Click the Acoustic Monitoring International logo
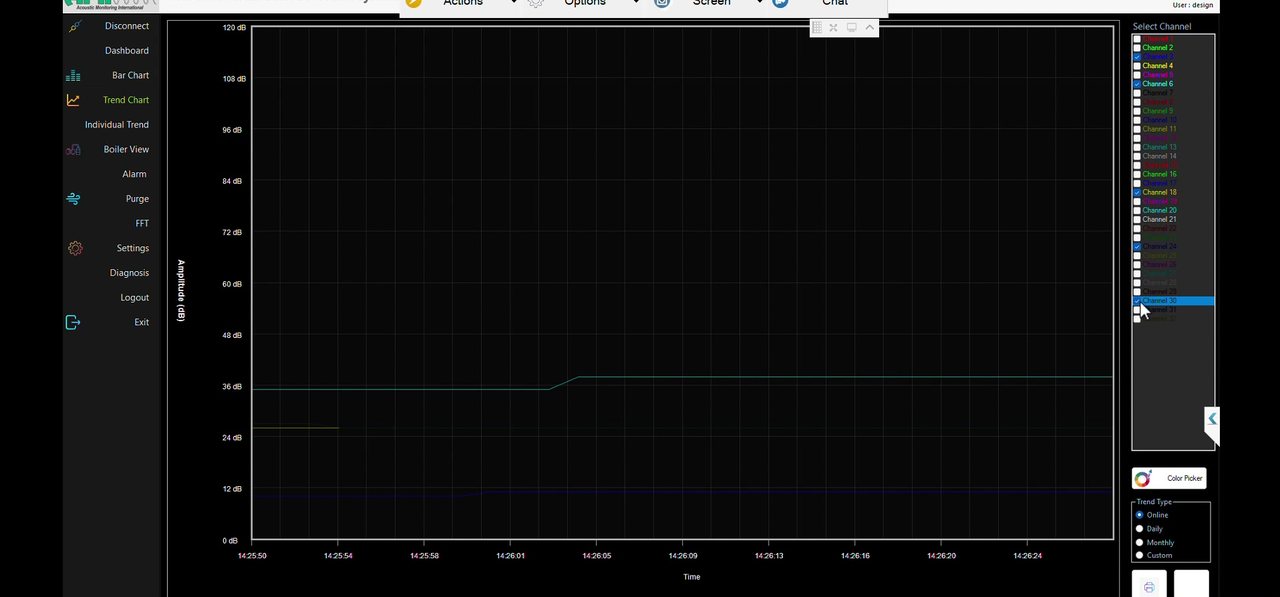The image size is (1280, 597). click(x=109, y=5)
